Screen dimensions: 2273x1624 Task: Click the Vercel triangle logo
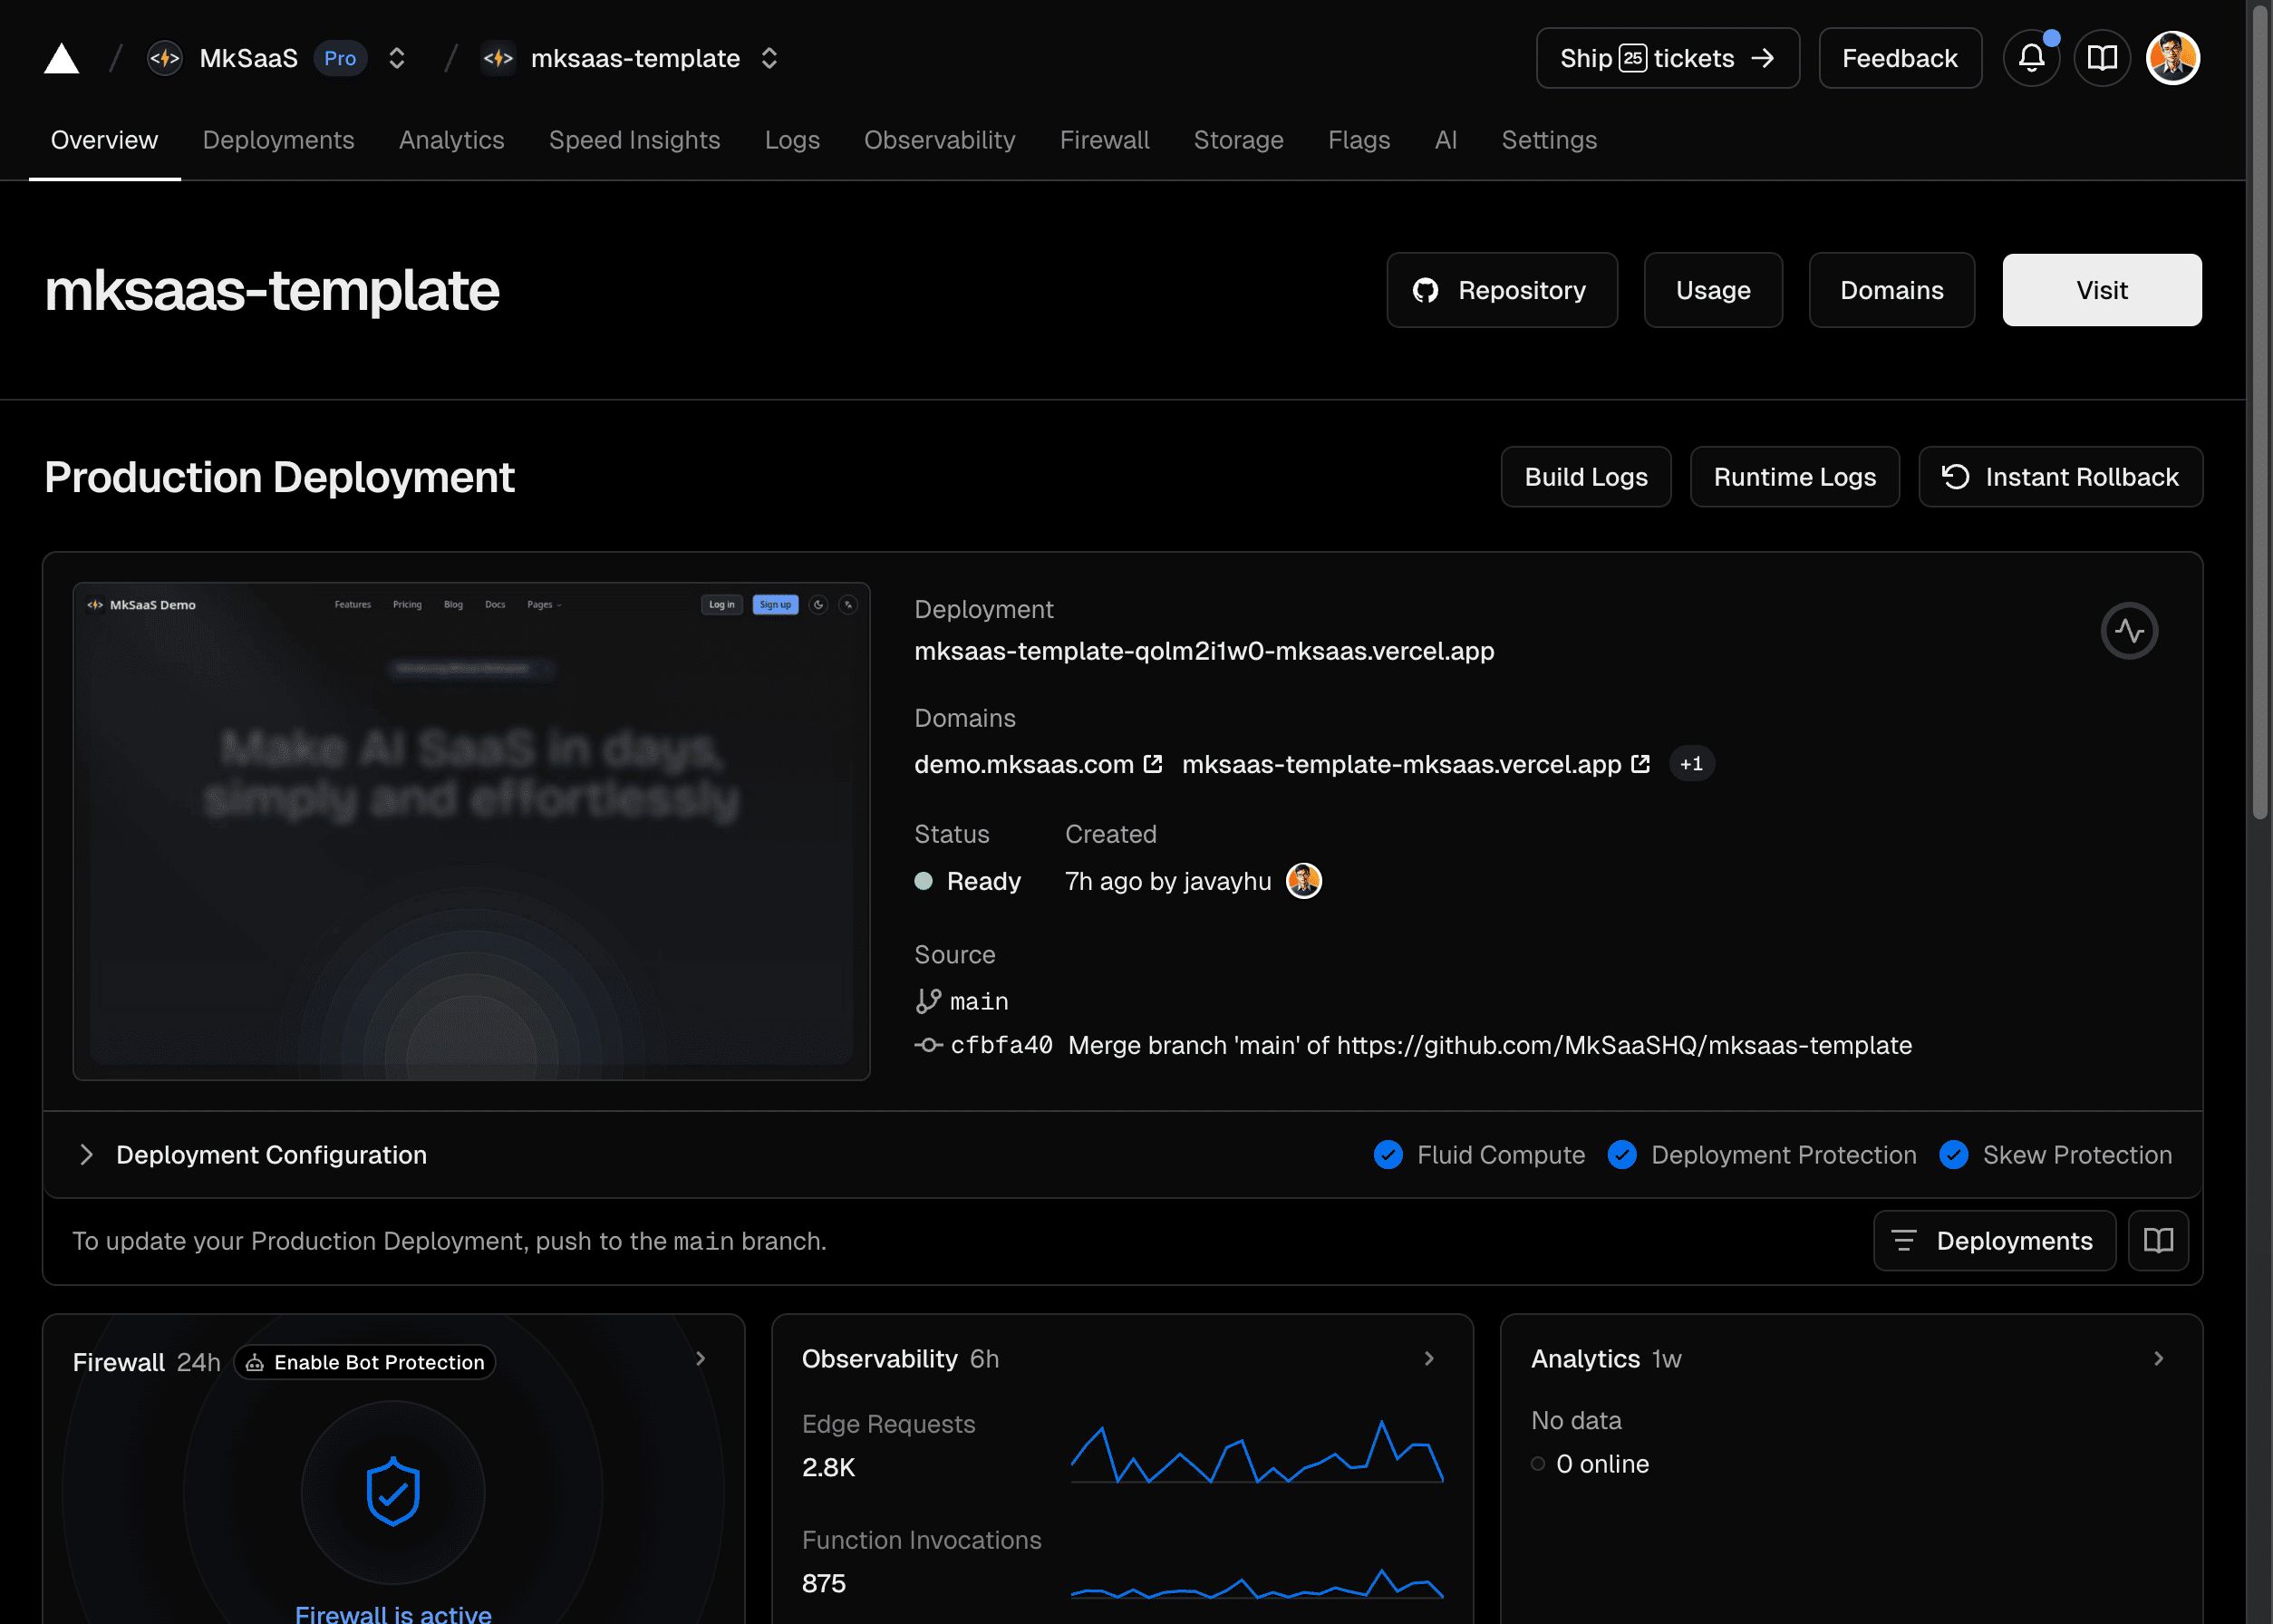point(61,58)
